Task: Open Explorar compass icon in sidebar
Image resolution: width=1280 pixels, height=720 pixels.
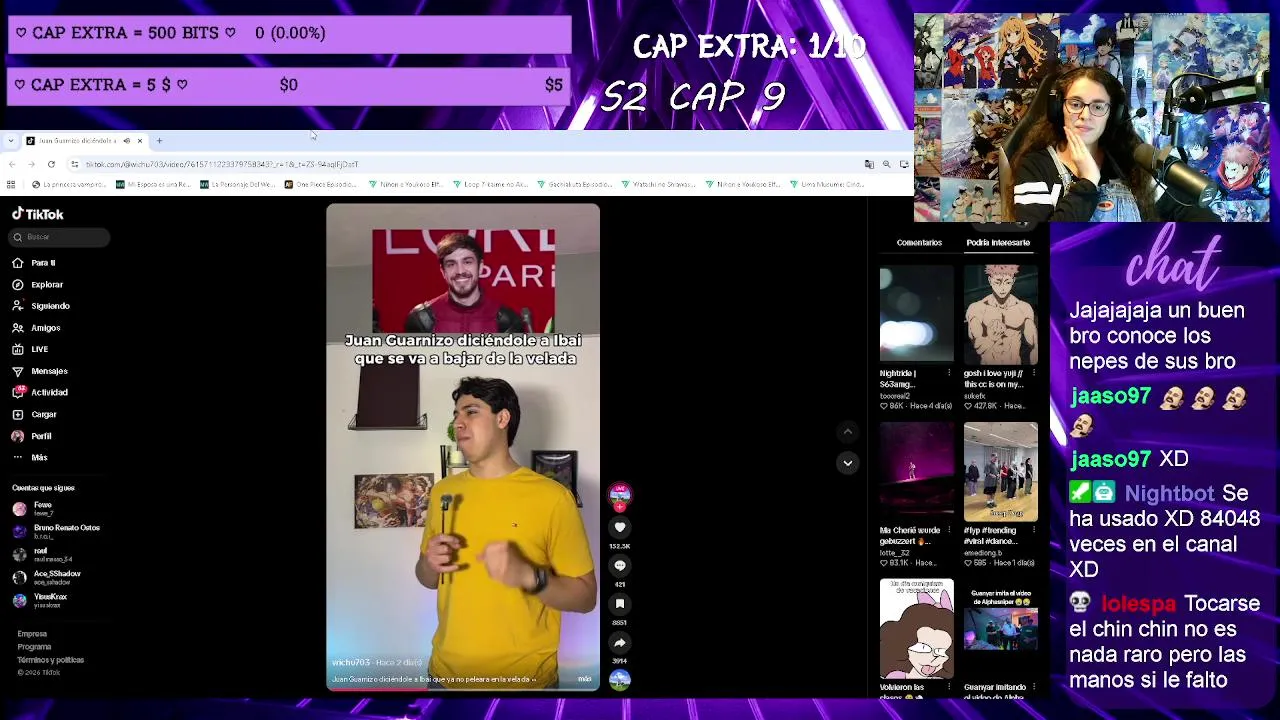Action: [x=18, y=284]
